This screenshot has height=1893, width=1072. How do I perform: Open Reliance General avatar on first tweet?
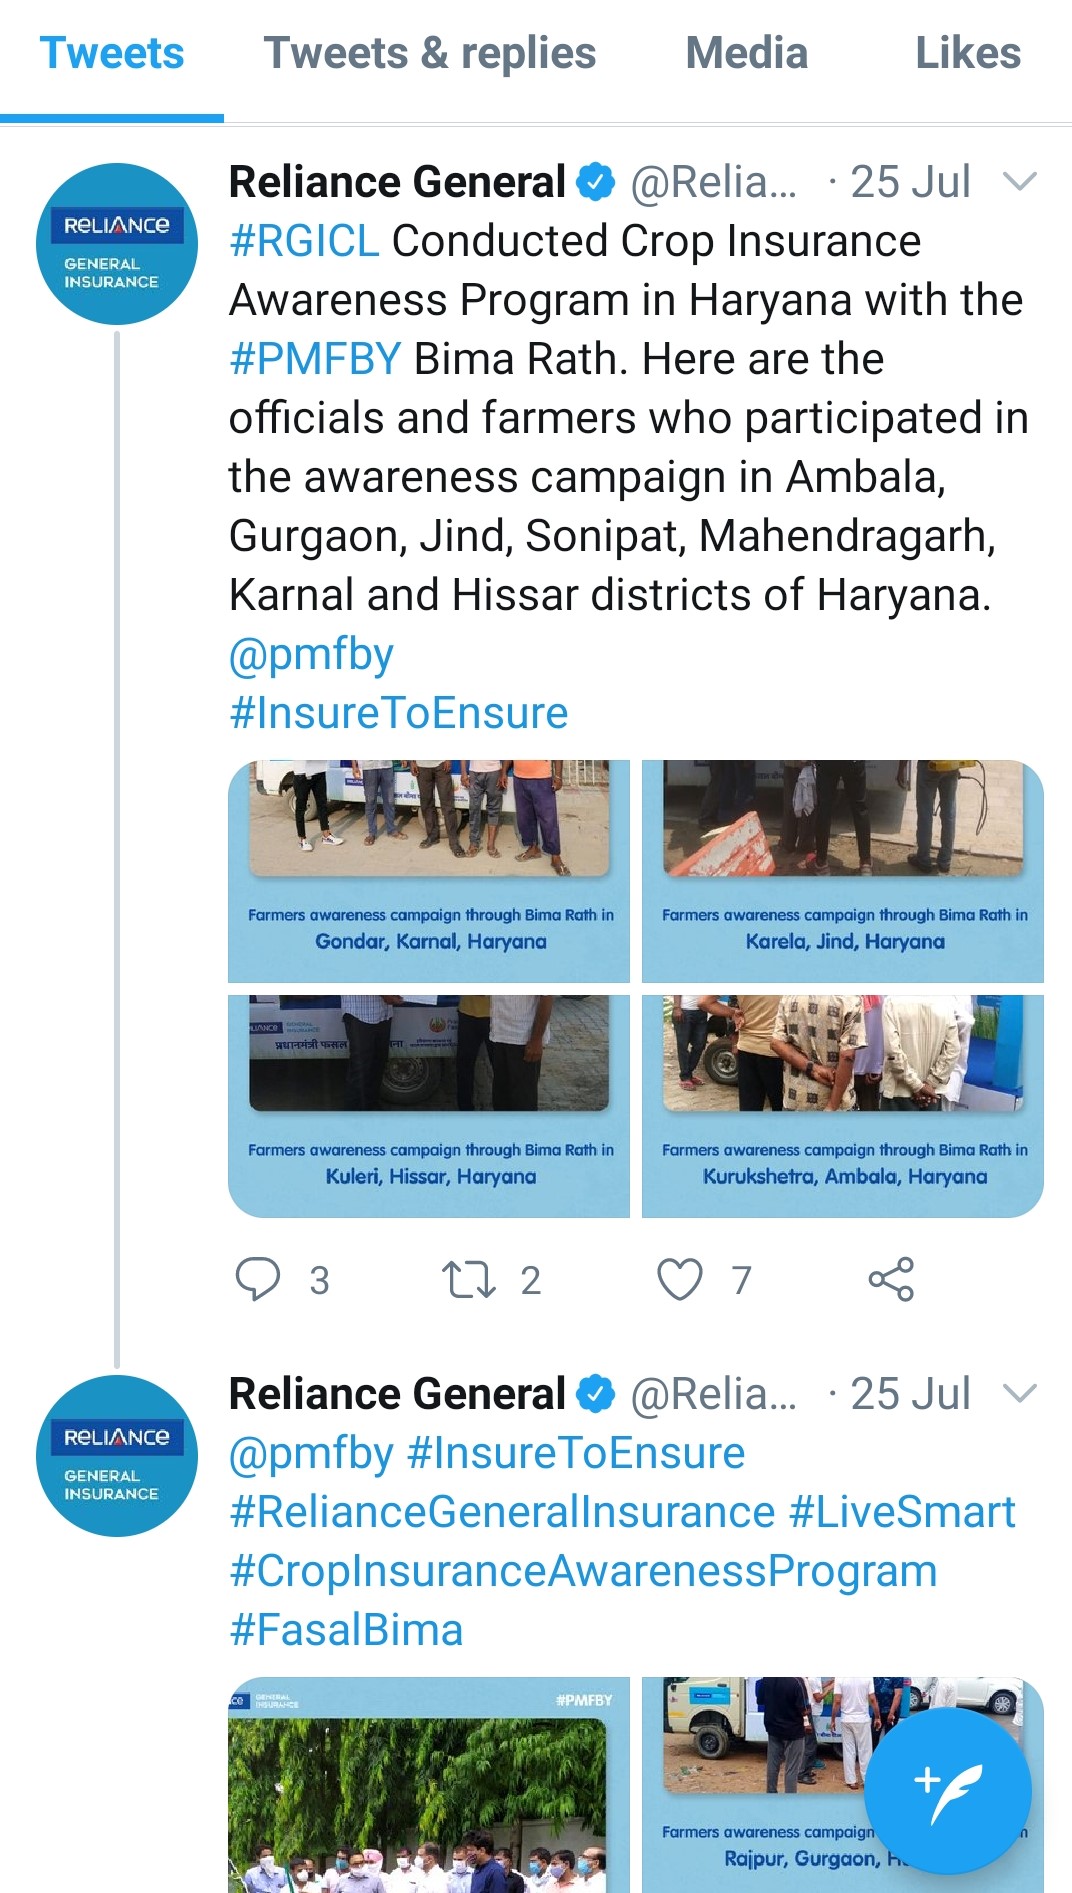pos(116,244)
